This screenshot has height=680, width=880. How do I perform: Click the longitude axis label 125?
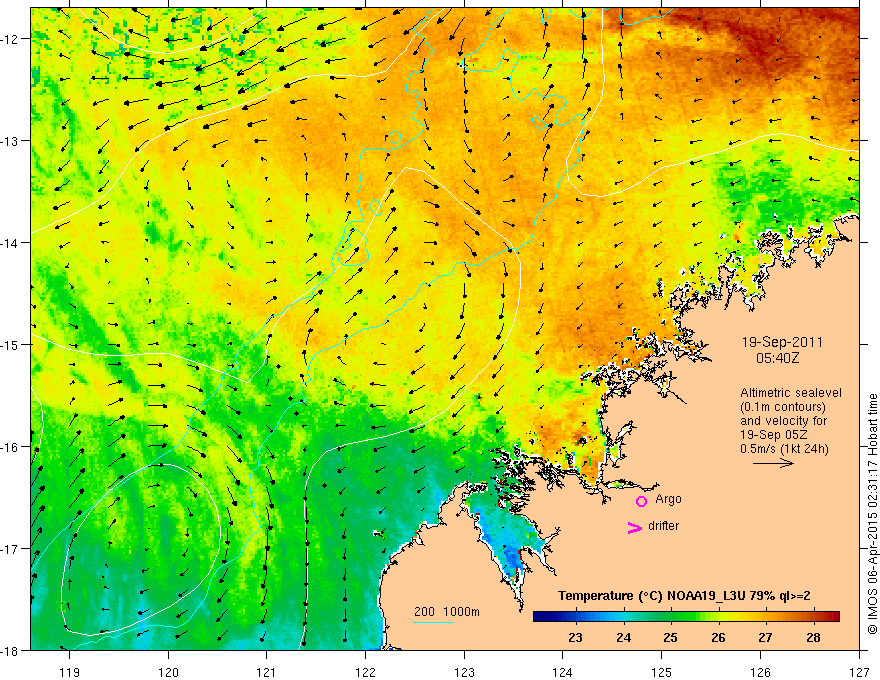tap(661, 672)
